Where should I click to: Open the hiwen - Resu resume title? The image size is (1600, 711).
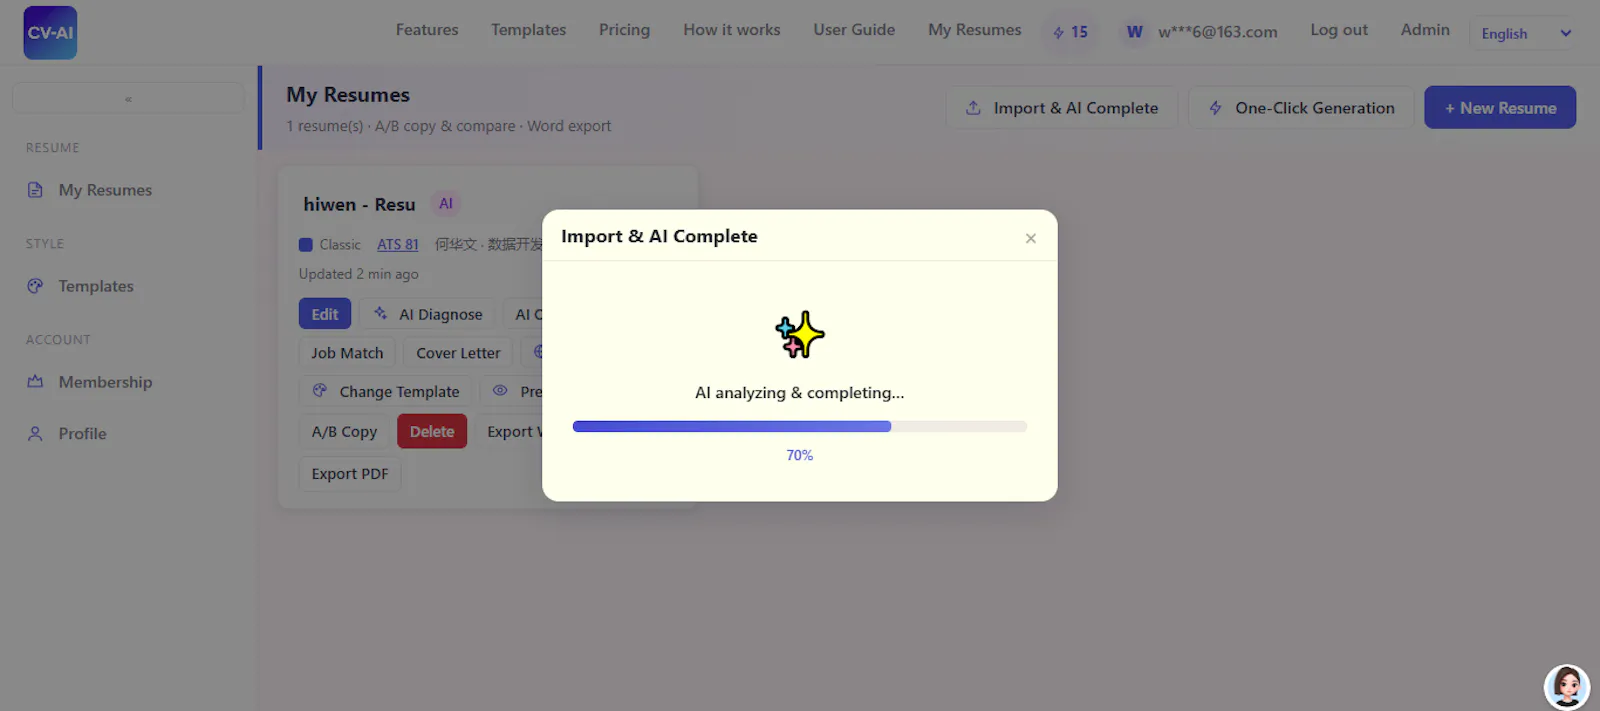pyautogui.click(x=359, y=204)
